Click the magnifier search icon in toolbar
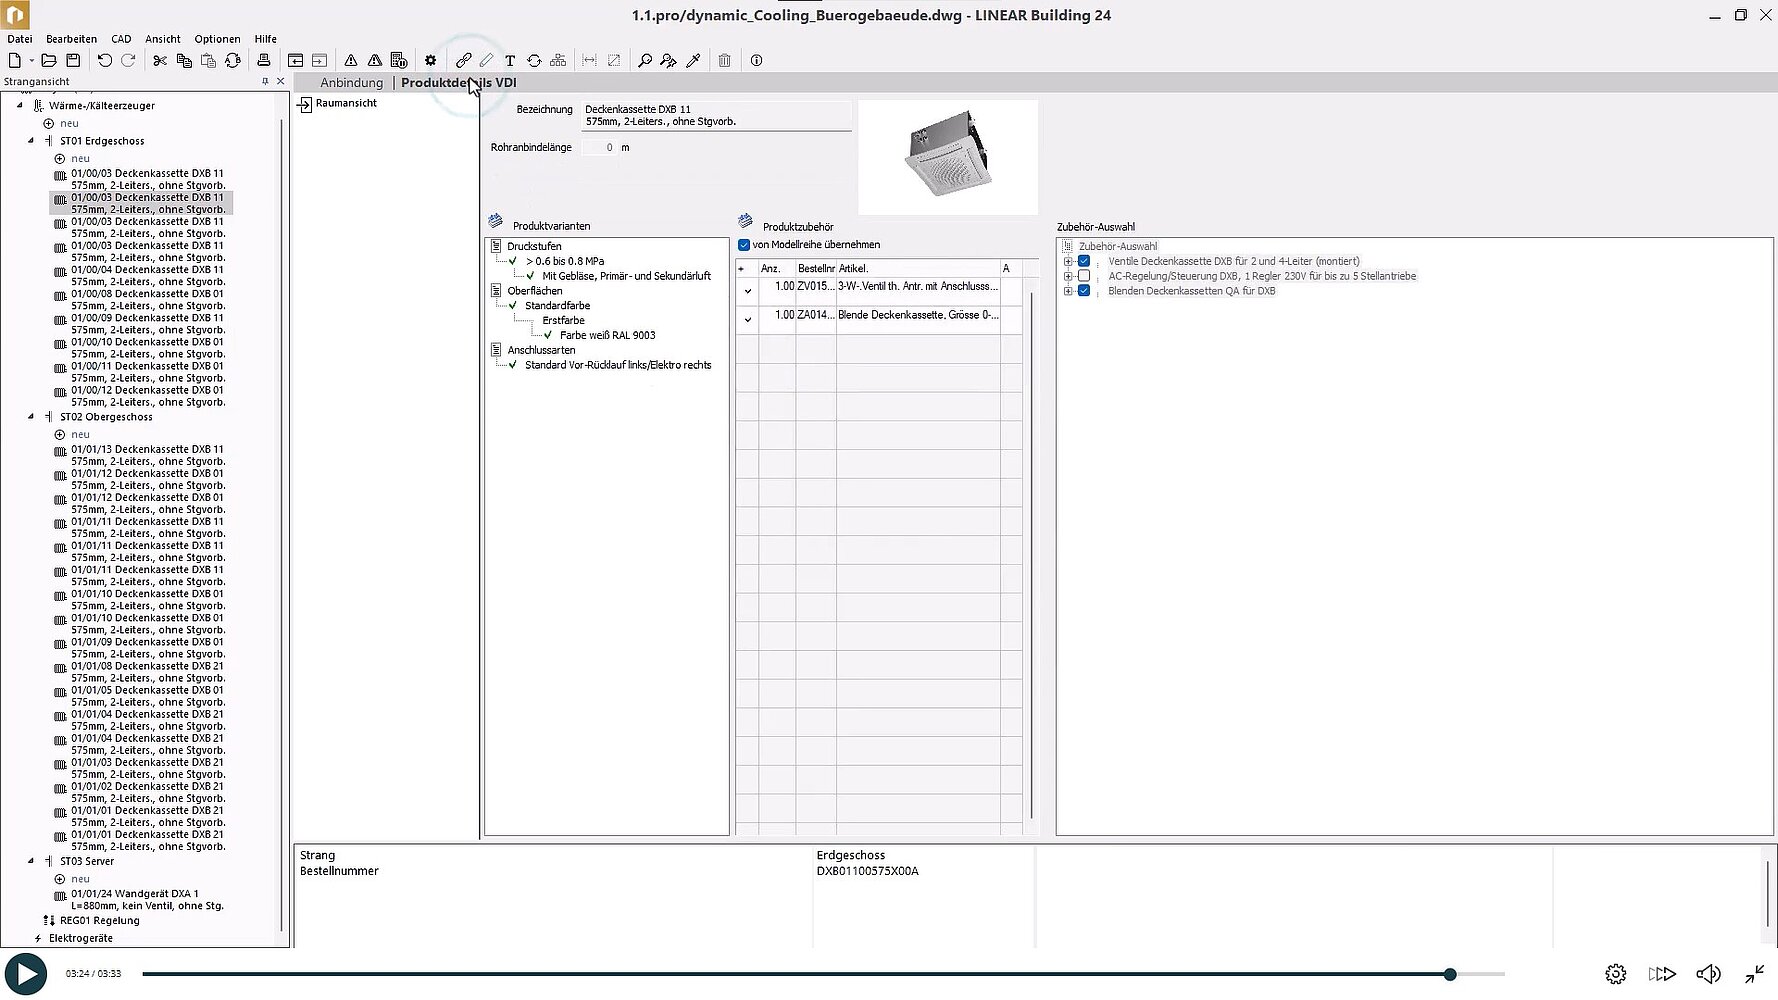The image size is (1778, 1000). 645,61
